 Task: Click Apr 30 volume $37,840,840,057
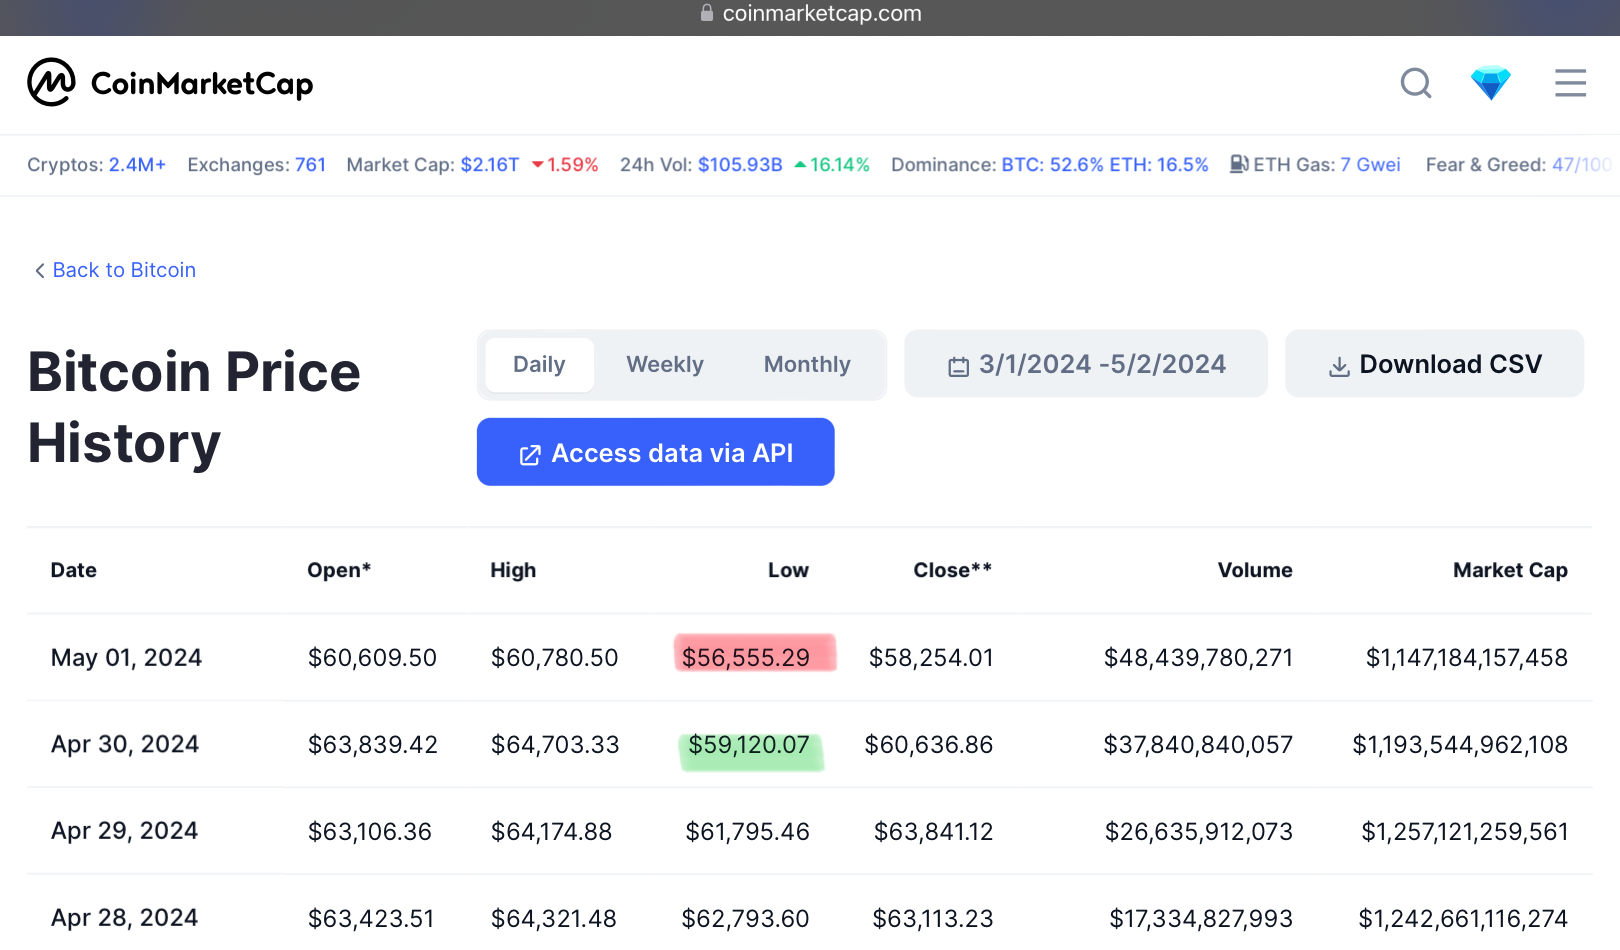[x=1198, y=744]
